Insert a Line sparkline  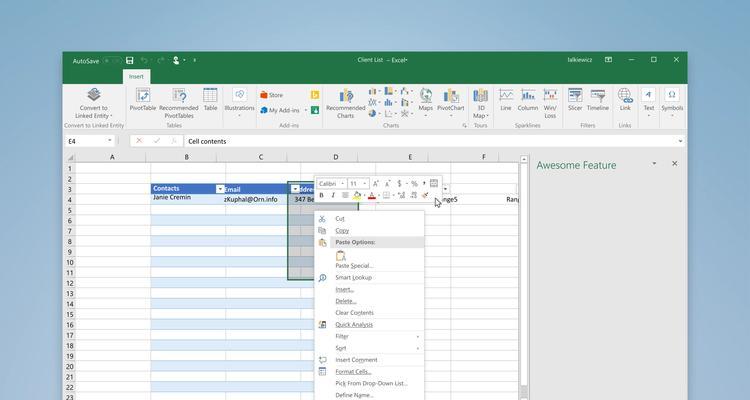coord(506,100)
